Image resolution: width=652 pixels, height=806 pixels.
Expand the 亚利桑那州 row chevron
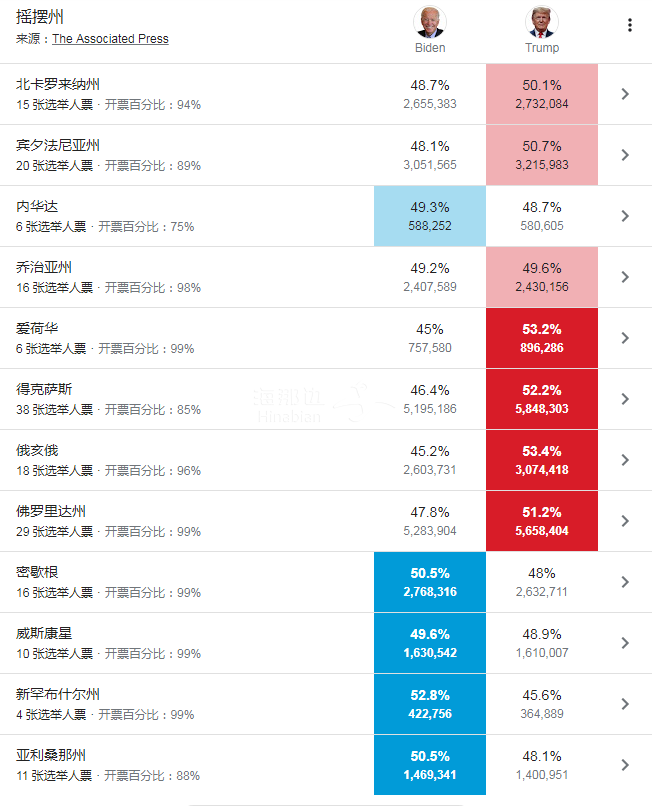(x=625, y=765)
